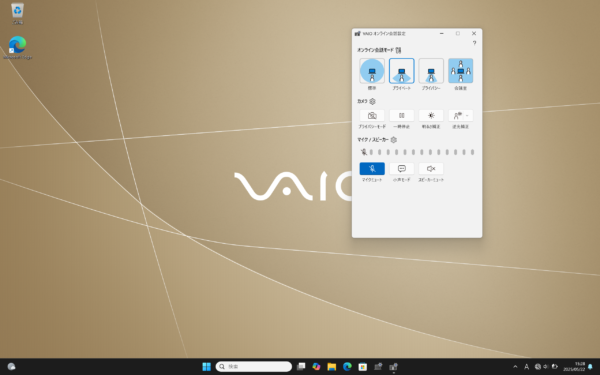Launch Copilot from the taskbar

[316, 367]
